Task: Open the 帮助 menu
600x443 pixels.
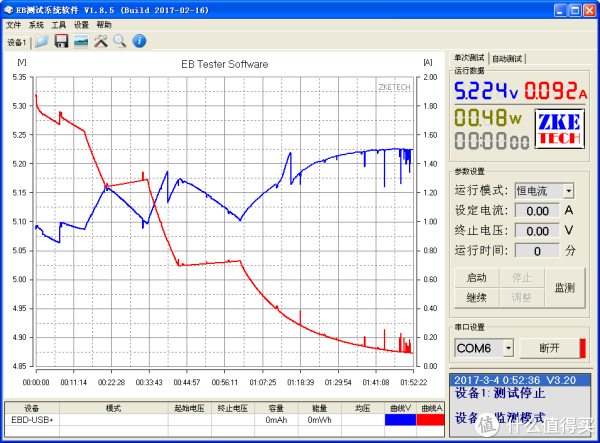Action: click(x=104, y=25)
